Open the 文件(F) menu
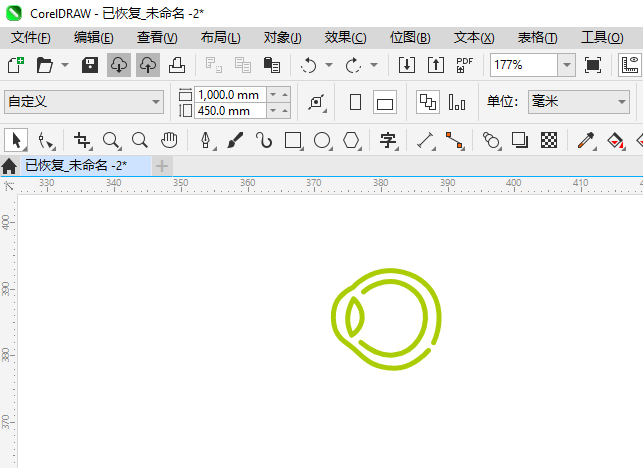The width and height of the screenshot is (643, 468). click(x=30, y=38)
